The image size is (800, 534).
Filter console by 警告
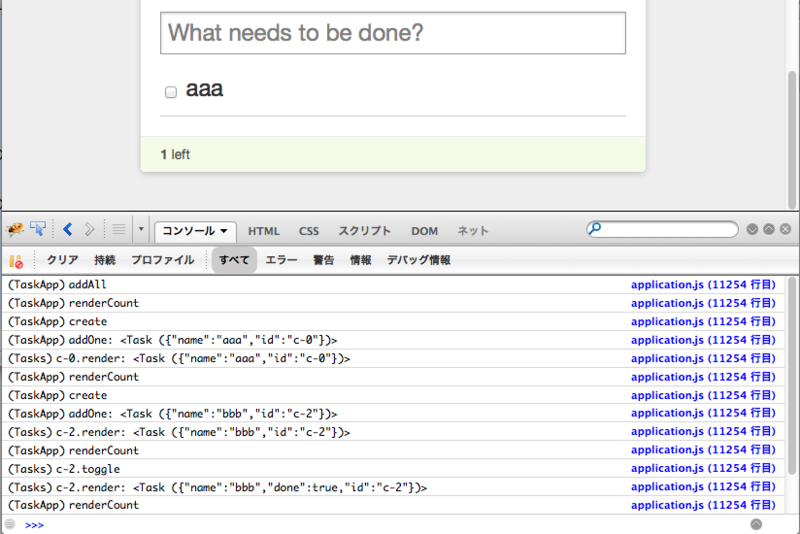[323, 260]
